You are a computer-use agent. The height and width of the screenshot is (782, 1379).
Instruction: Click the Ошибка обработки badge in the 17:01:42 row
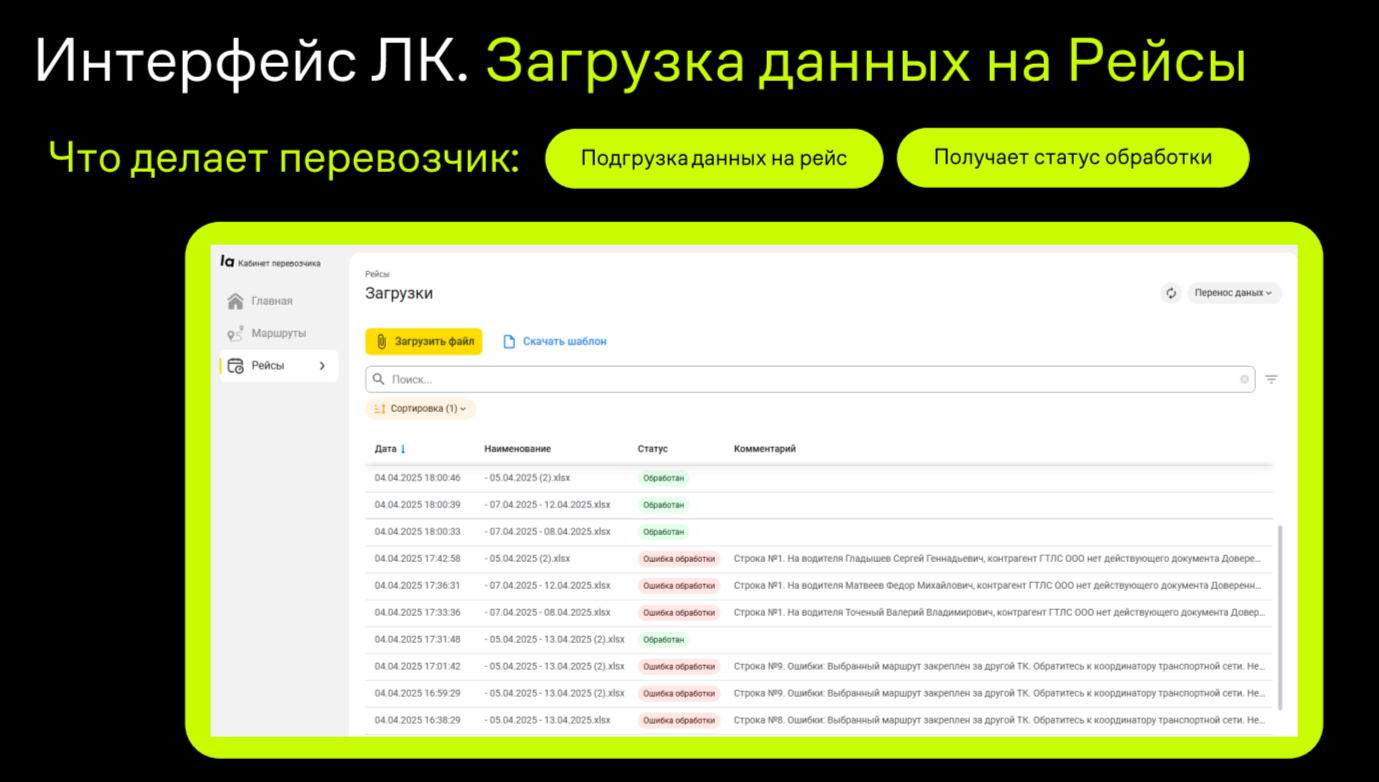[x=678, y=667]
